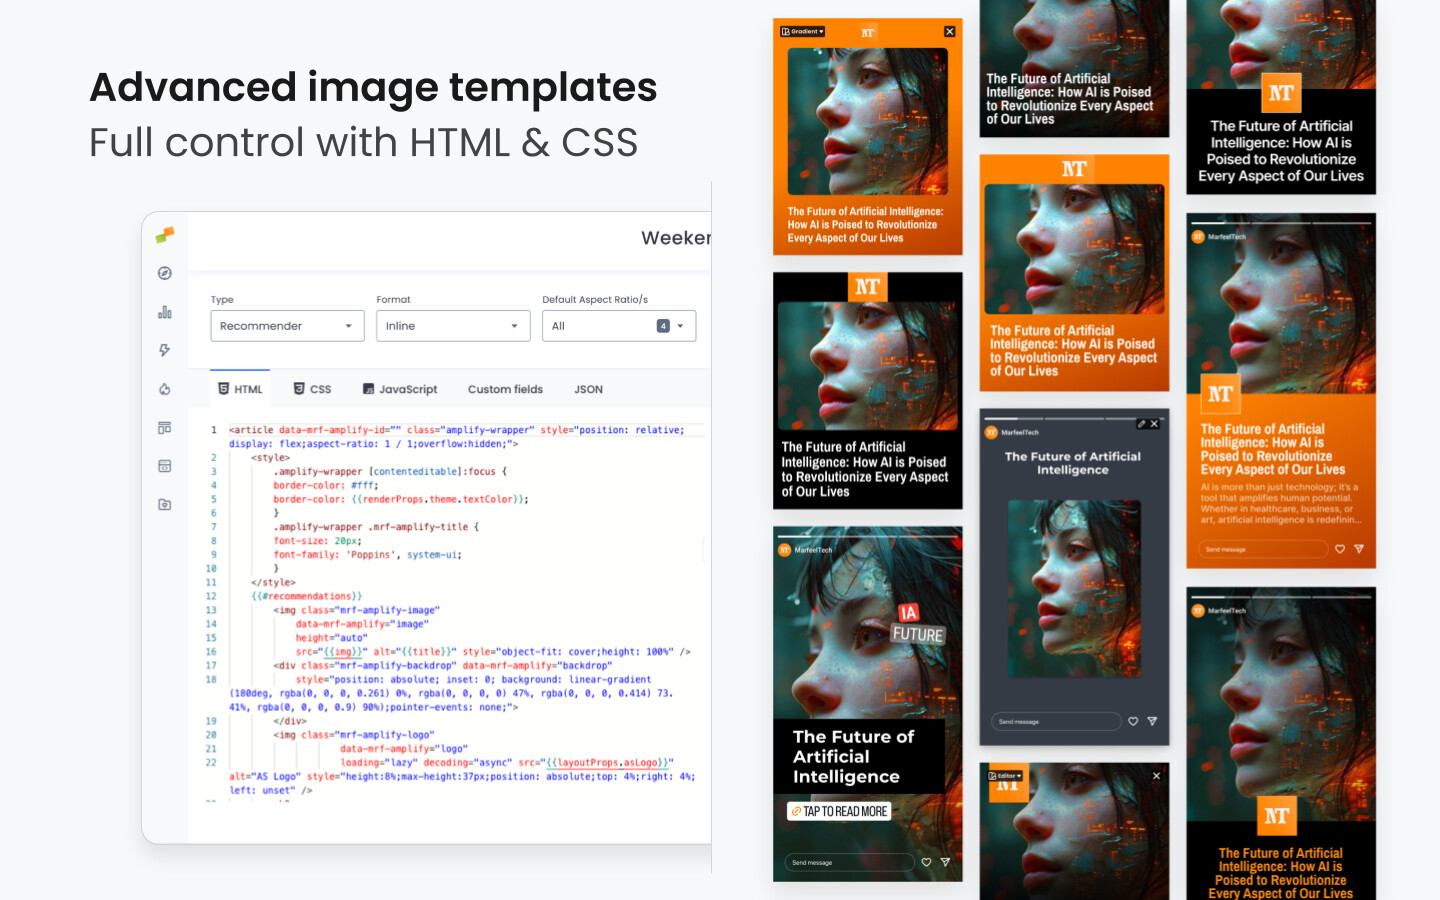Open the Gradient dropdown on first orange card

(802, 32)
